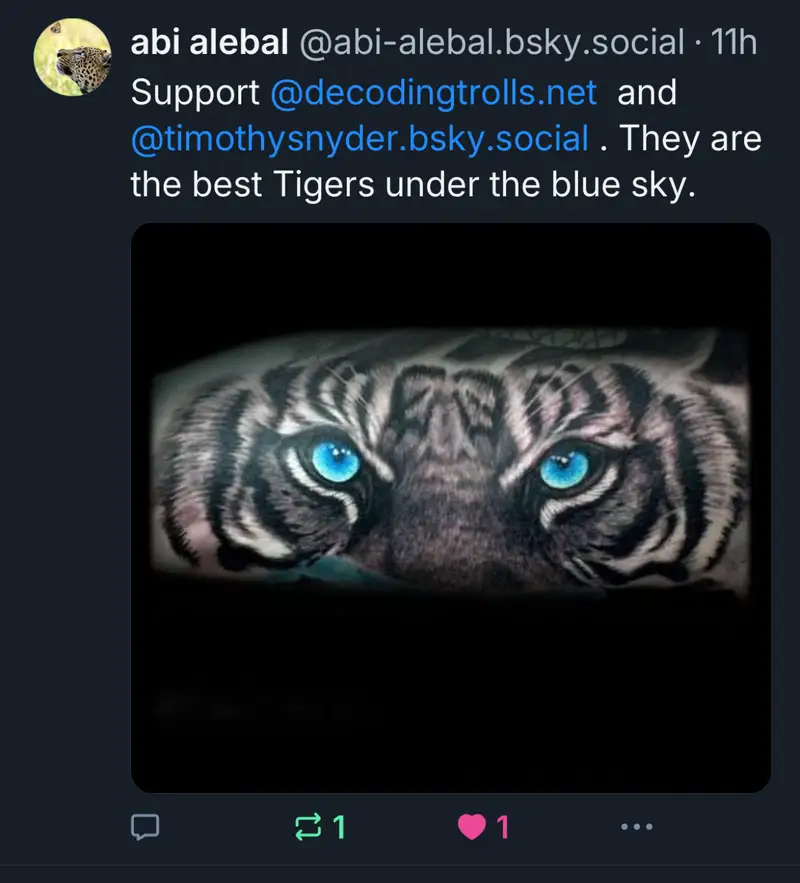Click the pink like count number
Viewport: 800px width, 883px height.
[503, 827]
